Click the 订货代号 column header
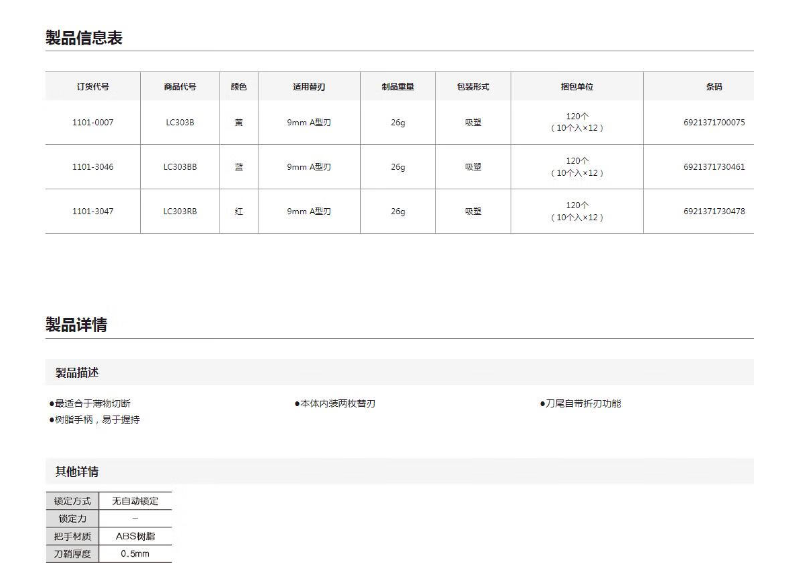The image size is (799, 580). [x=93, y=87]
